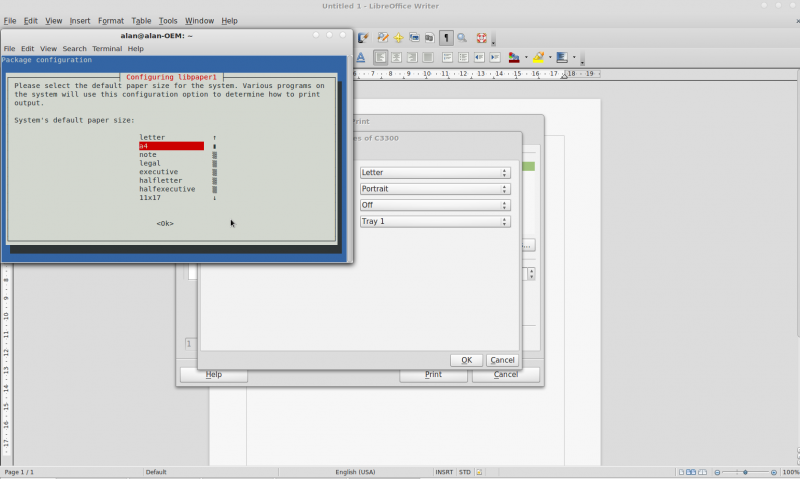
Task: Align text right in formatting toolbar
Action: tap(412, 58)
